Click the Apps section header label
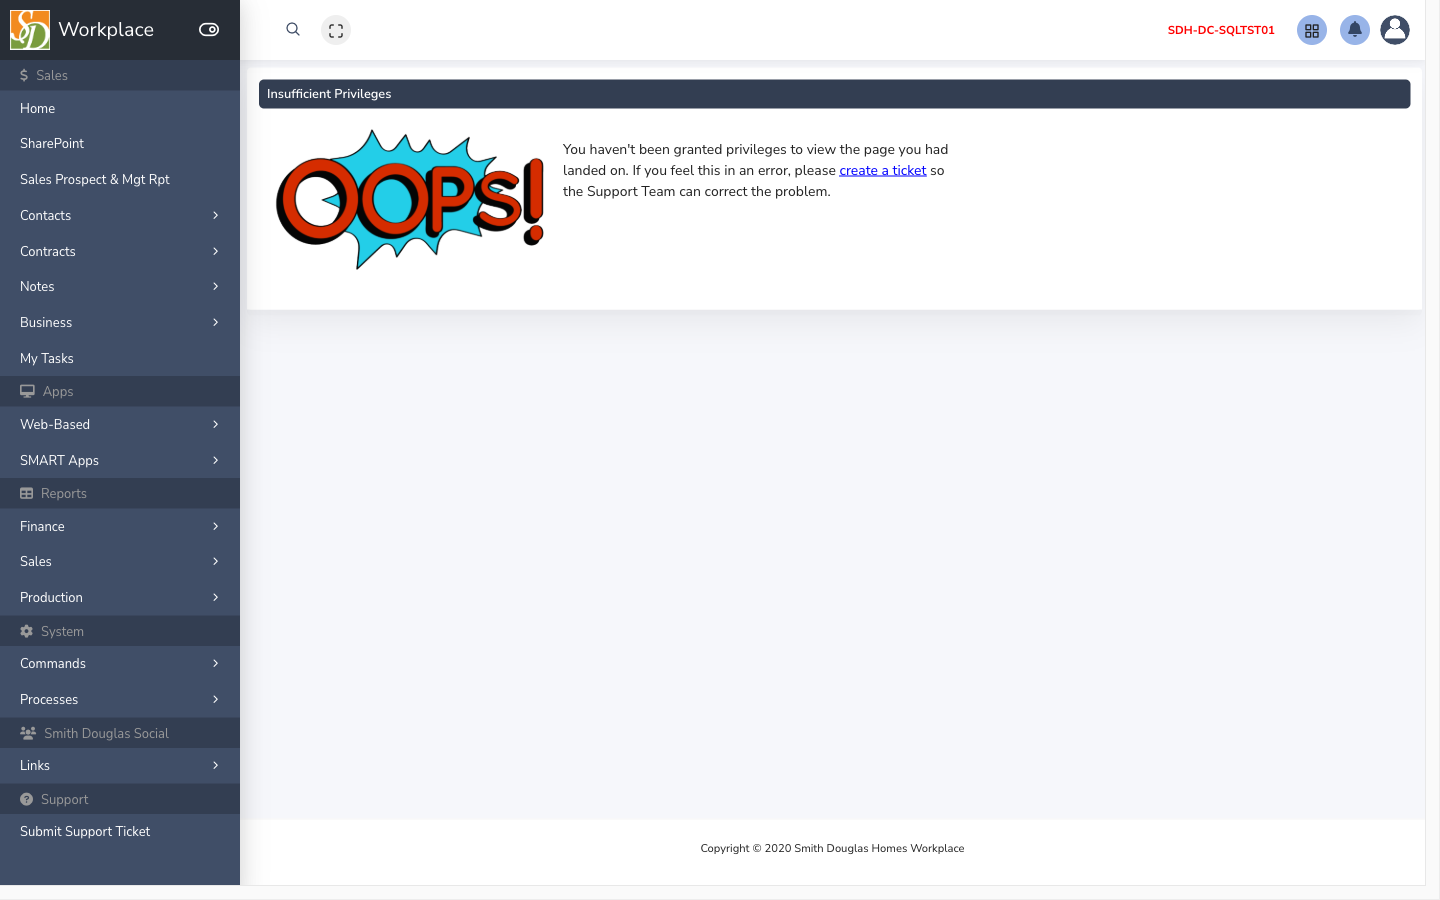The image size is (1440, 900). pos(58,391)
